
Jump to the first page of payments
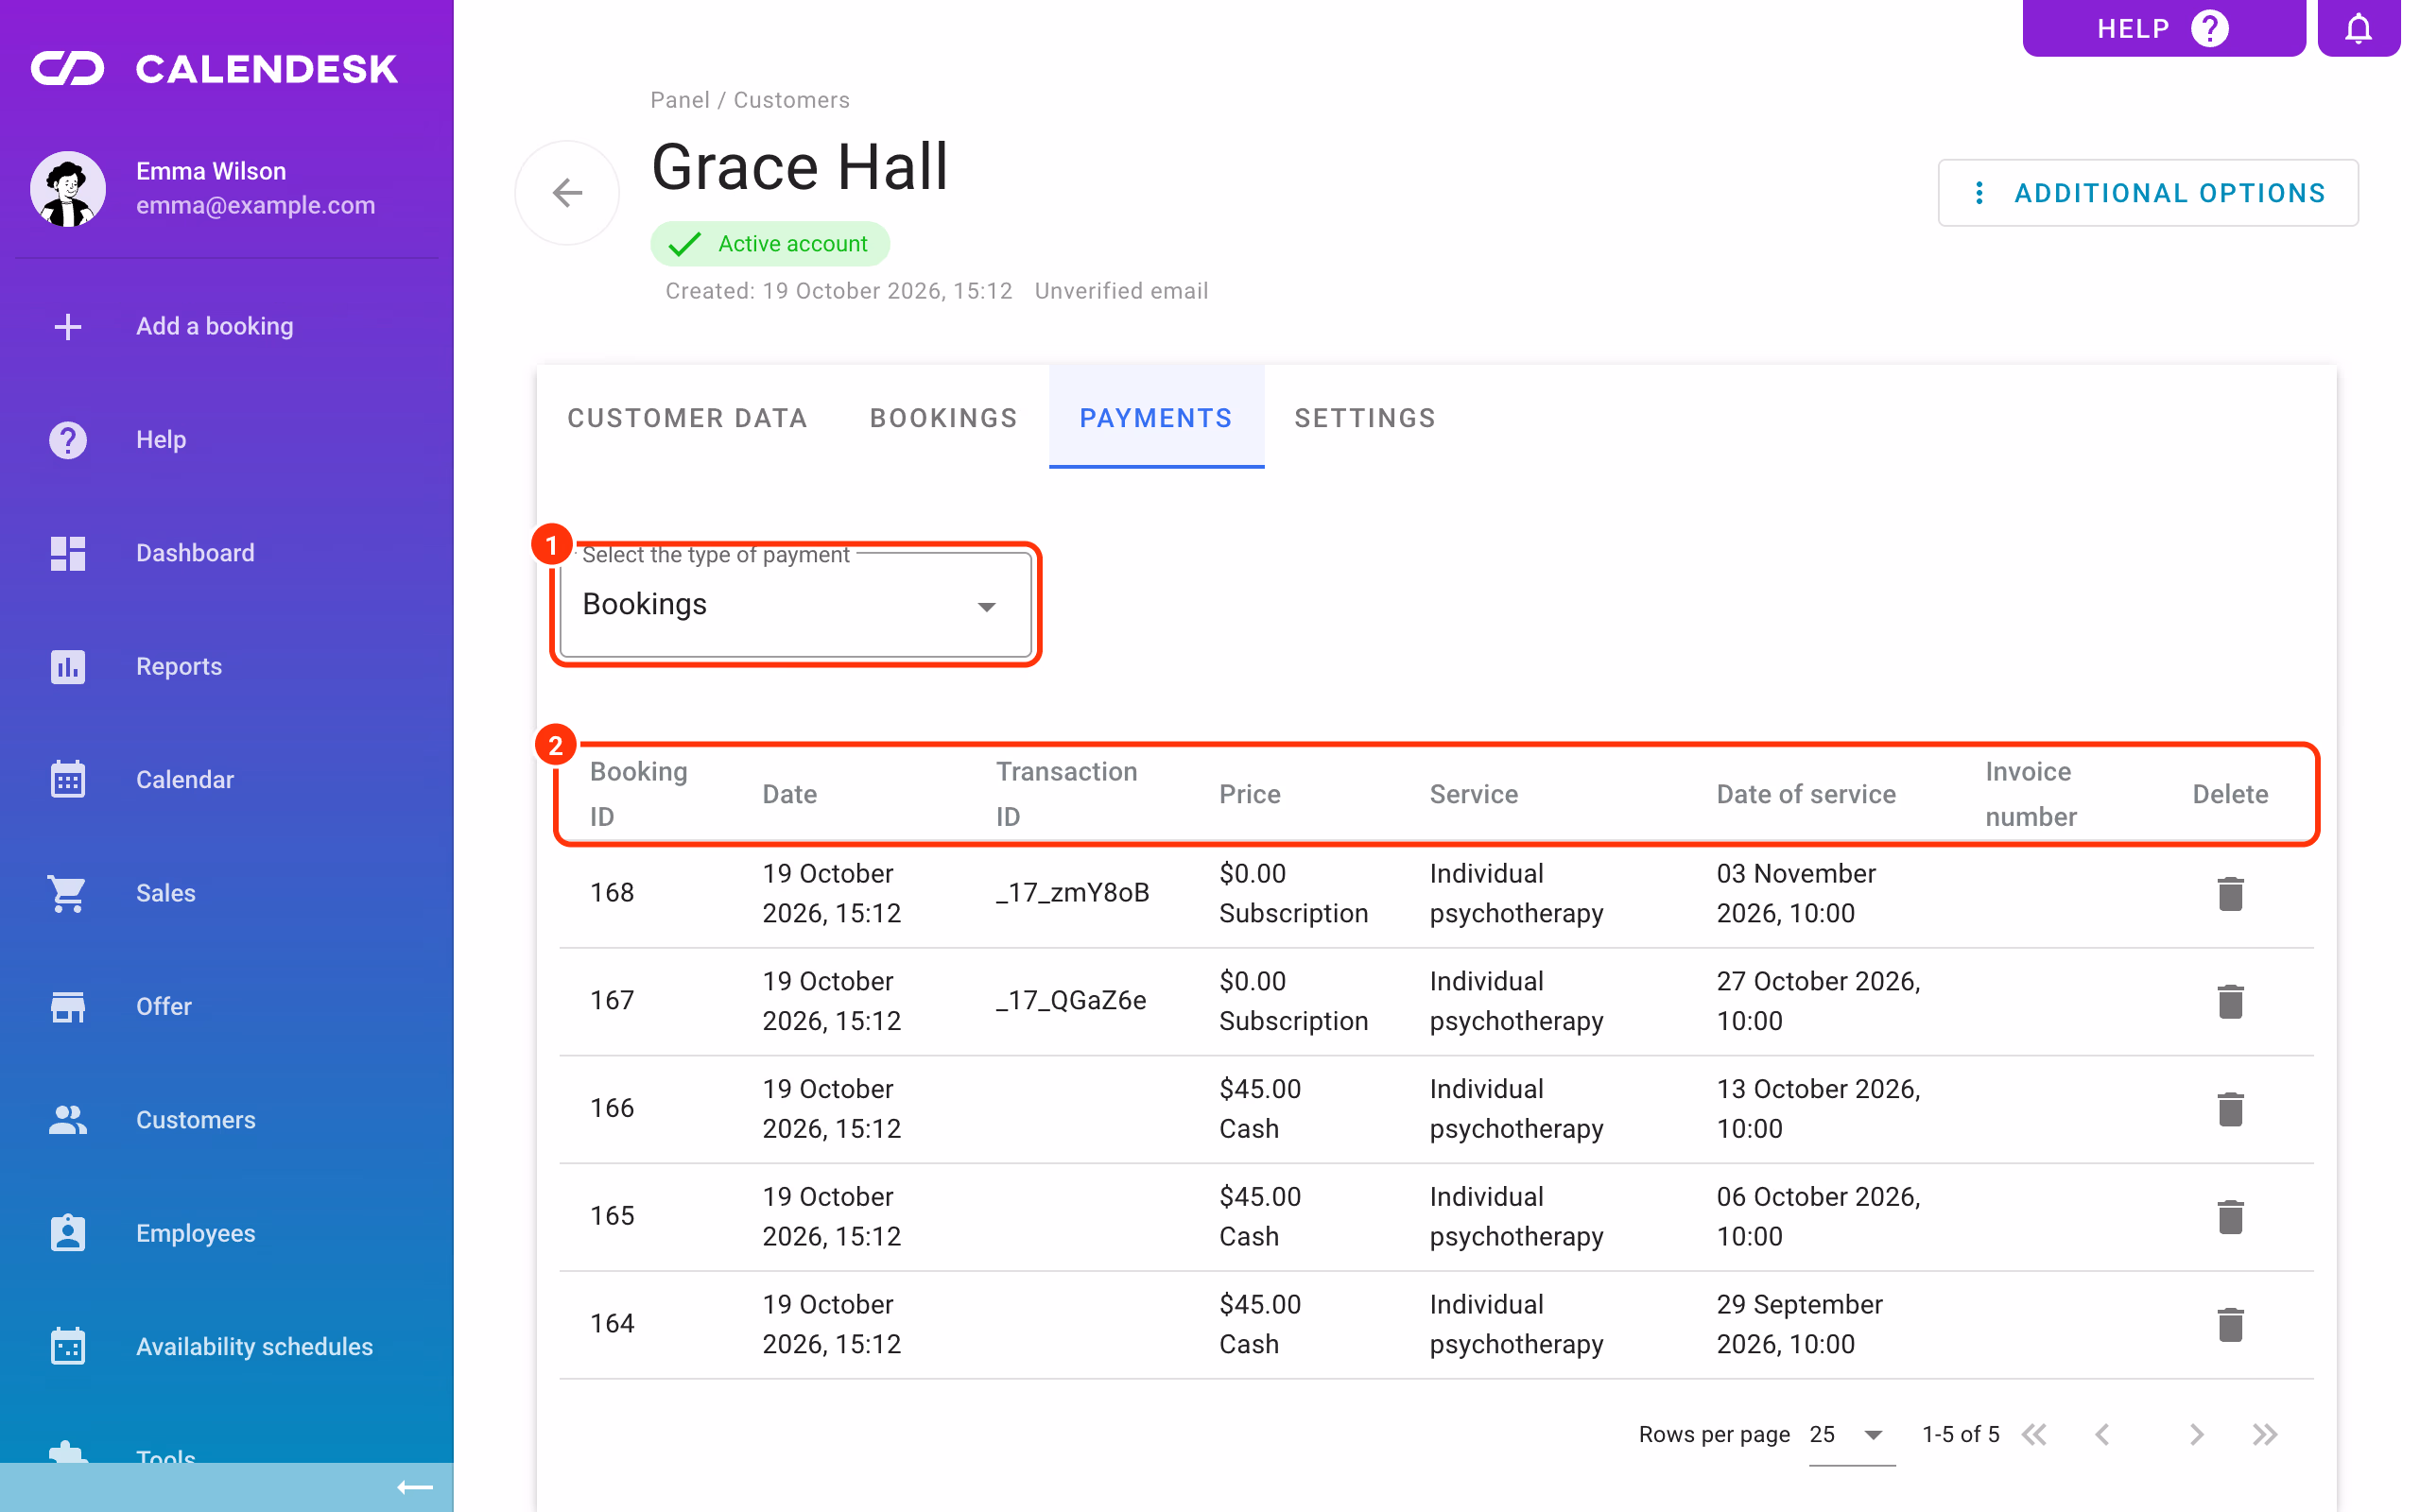(x=2034, y=1435)
